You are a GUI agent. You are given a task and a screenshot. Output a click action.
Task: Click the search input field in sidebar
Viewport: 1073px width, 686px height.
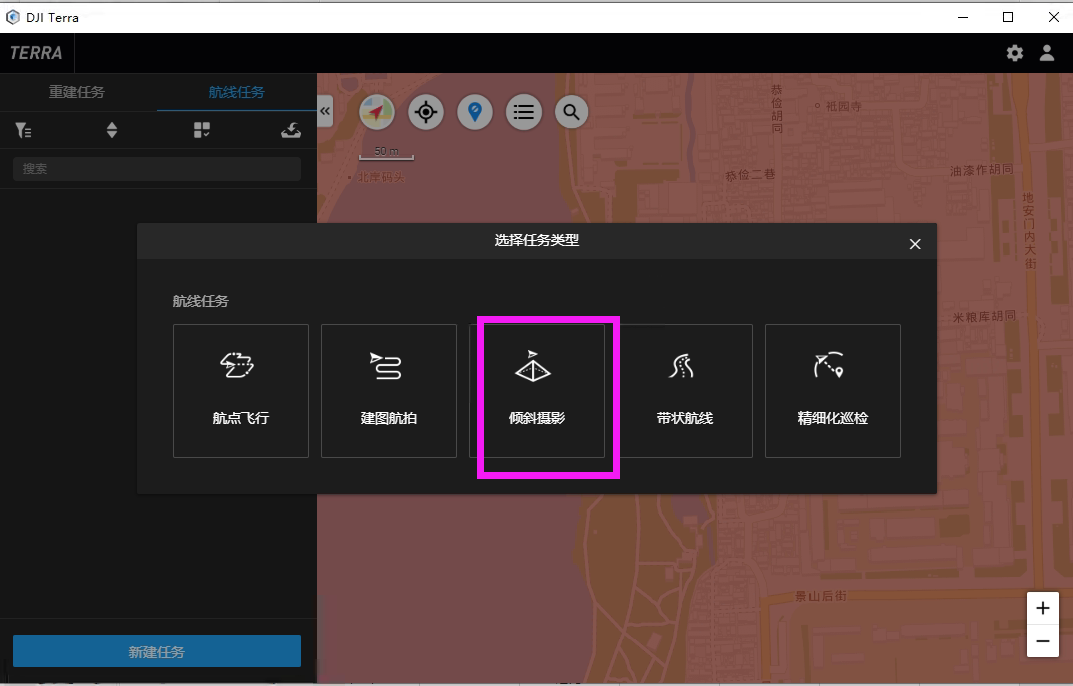(x=155, y=168)
